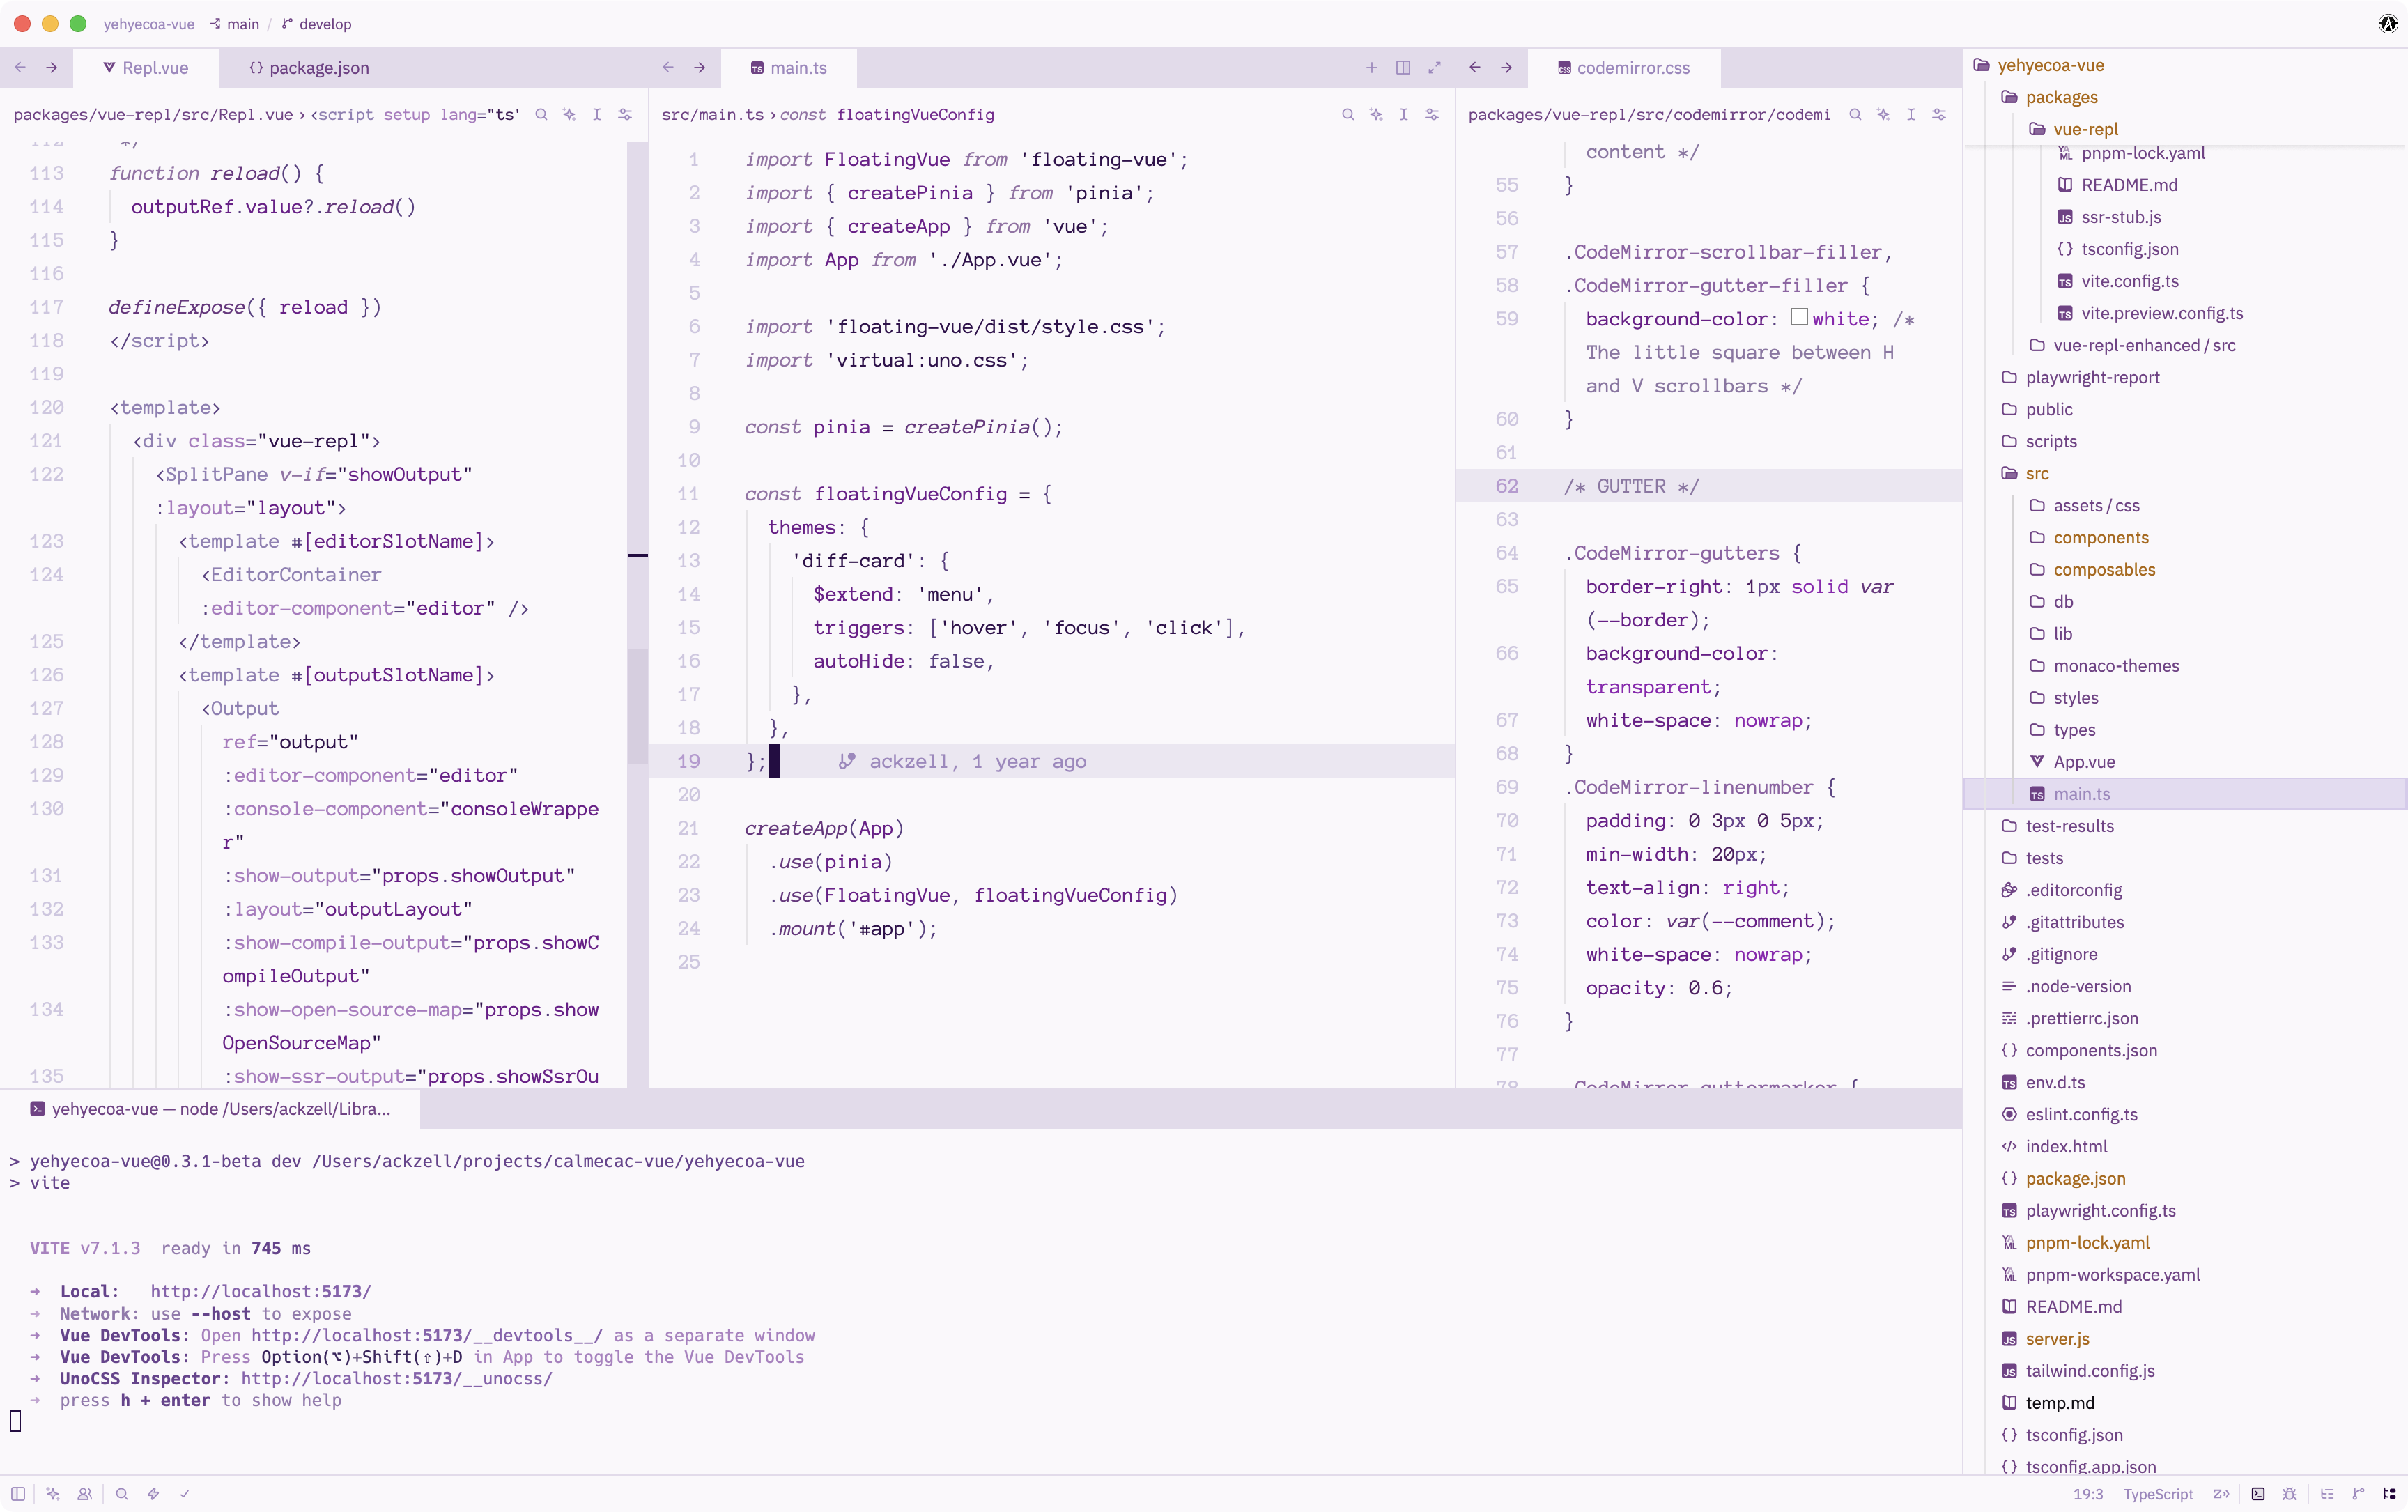Open buffer search in Repl.vue toolbar
The height and width of the screenshot is (1512, 2408).
[x=541, y=114]
